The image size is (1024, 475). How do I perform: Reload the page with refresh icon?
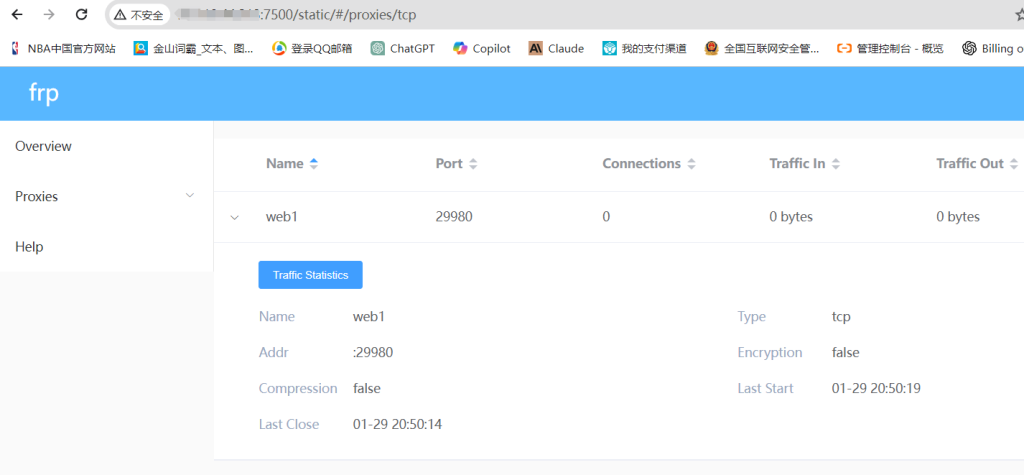point(81,15)
